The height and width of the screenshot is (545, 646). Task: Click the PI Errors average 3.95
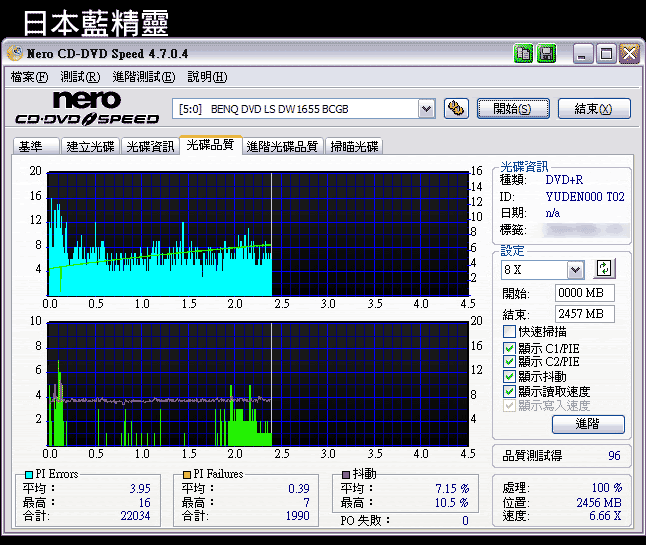[140, 489]
